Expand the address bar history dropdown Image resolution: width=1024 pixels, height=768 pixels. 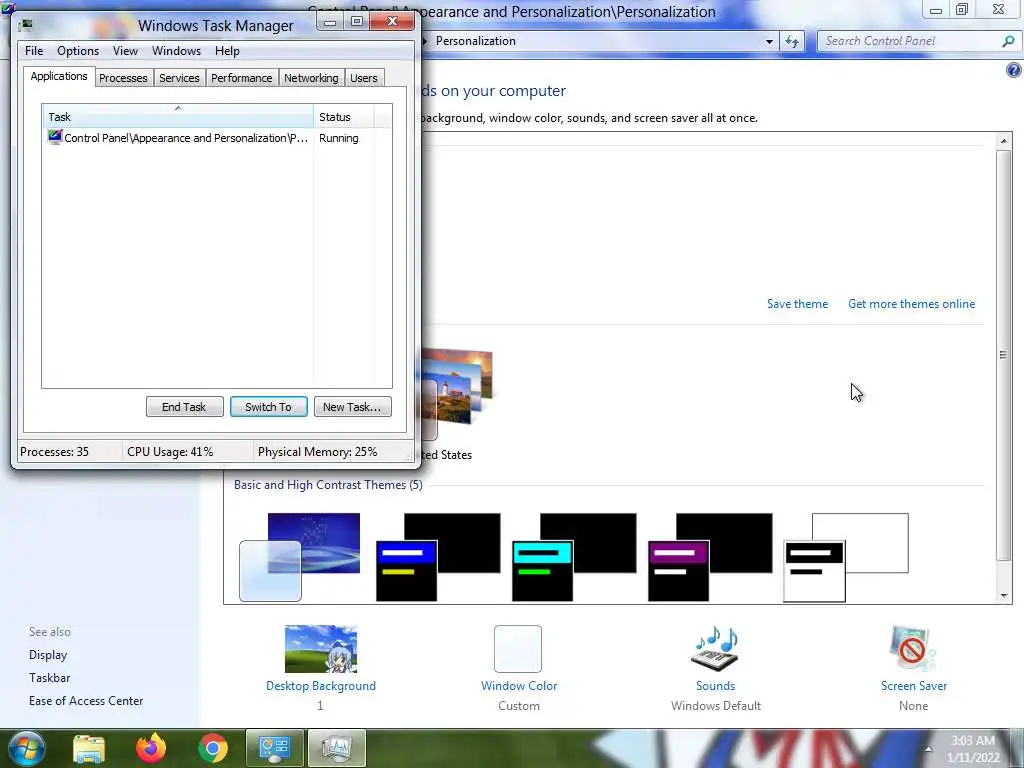click(769, 41)
